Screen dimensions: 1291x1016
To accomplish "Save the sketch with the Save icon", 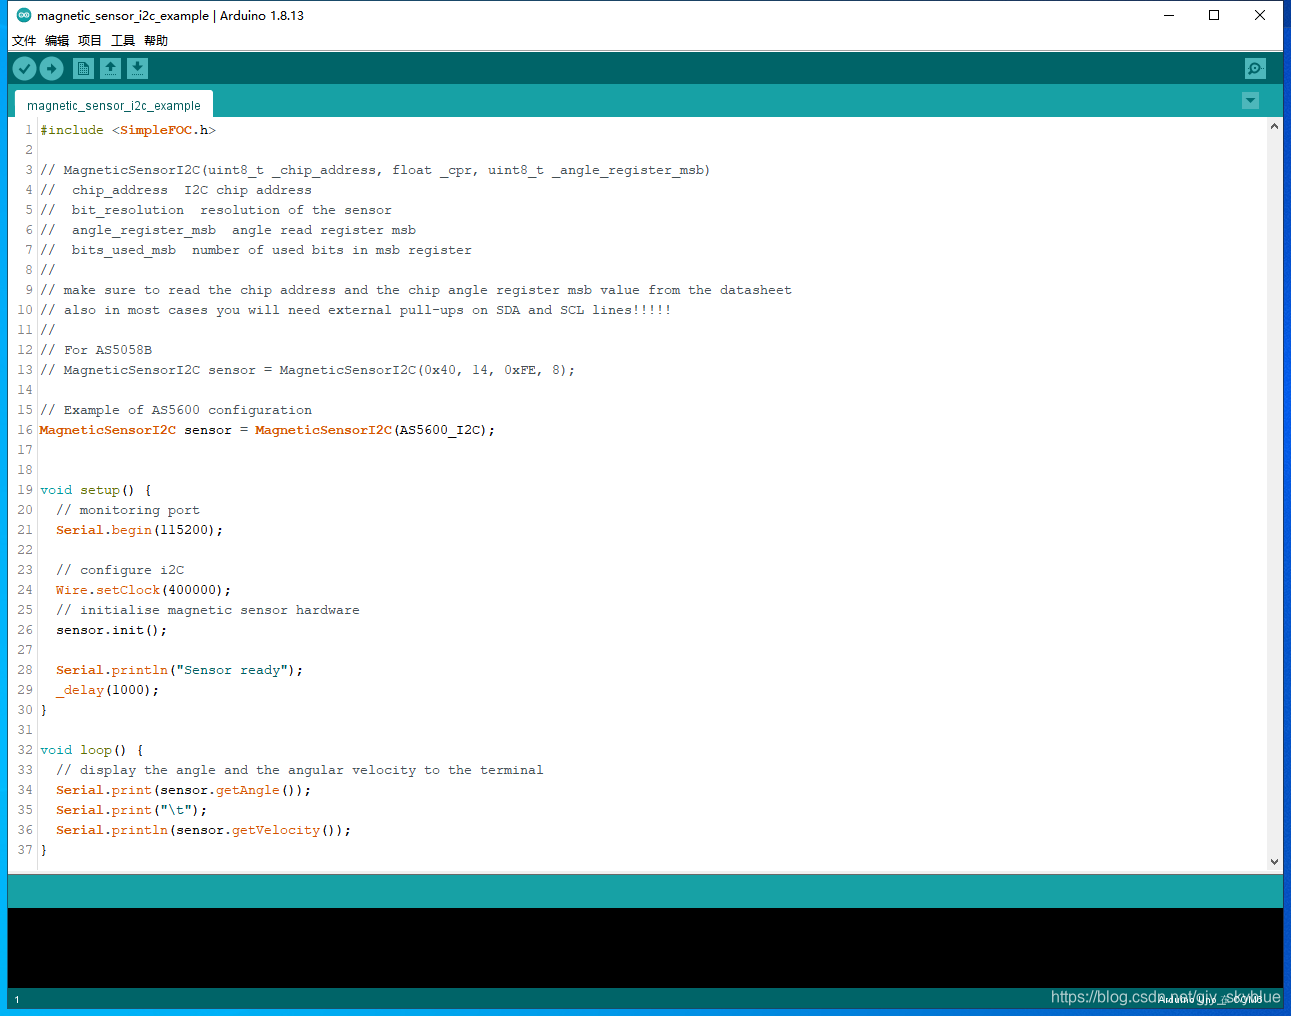I will pyautogui.click(x=138, y=68).
